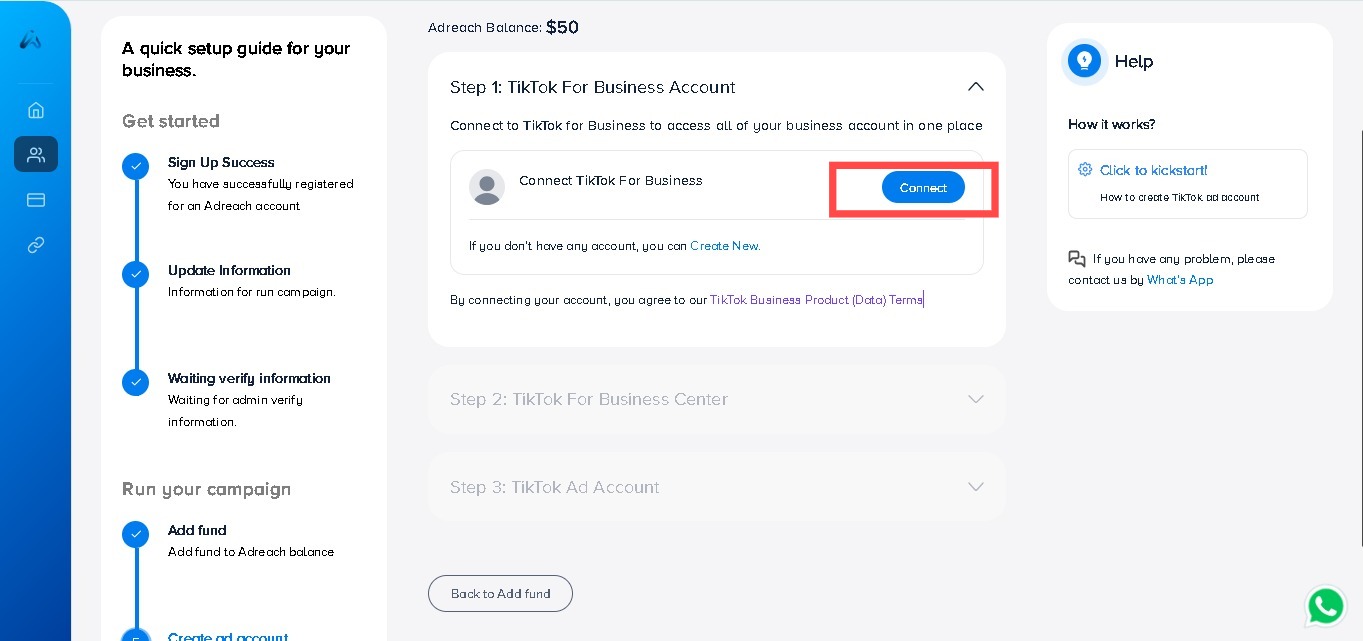The image size is (1363, 641).
Task: Click the link chain sidebar icon
Action: pyautogui.click(x=36, y=245)
